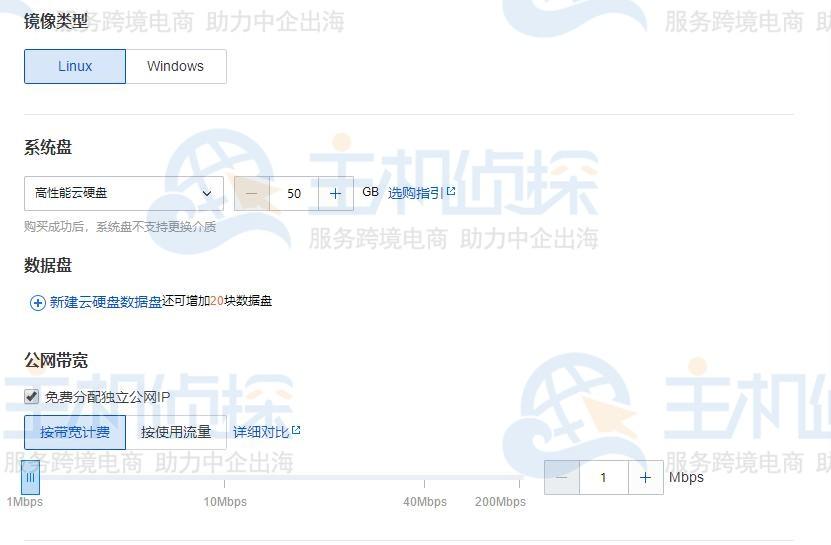831x545 pixels.
Task: Click the system disk size field showing 50
Action: coord(294,194)
